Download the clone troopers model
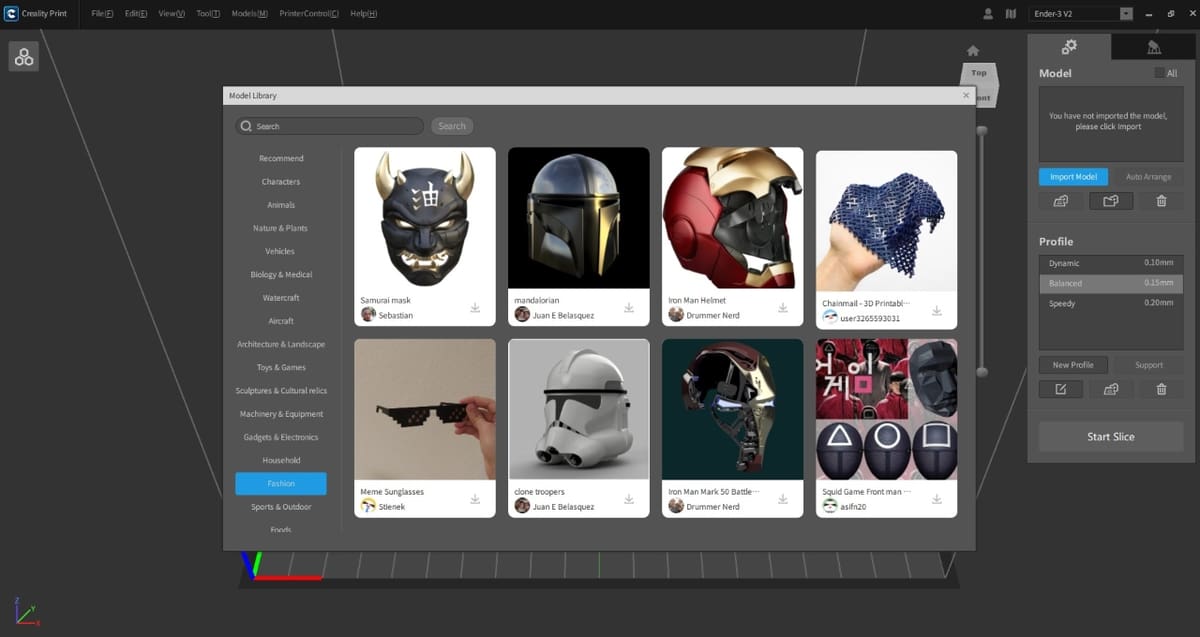Image resolution: width=1200 pixels, height=637 pixels. 629,499
